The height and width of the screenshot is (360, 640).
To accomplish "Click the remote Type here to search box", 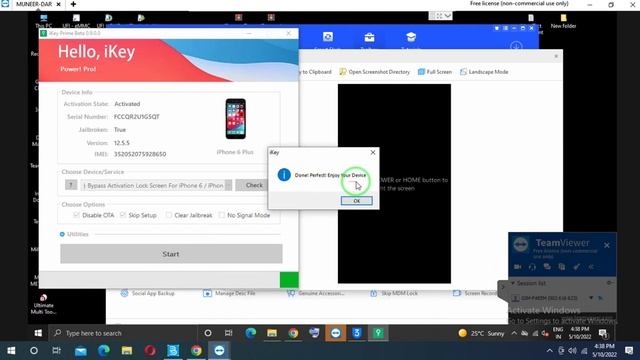I will point(122,333).
